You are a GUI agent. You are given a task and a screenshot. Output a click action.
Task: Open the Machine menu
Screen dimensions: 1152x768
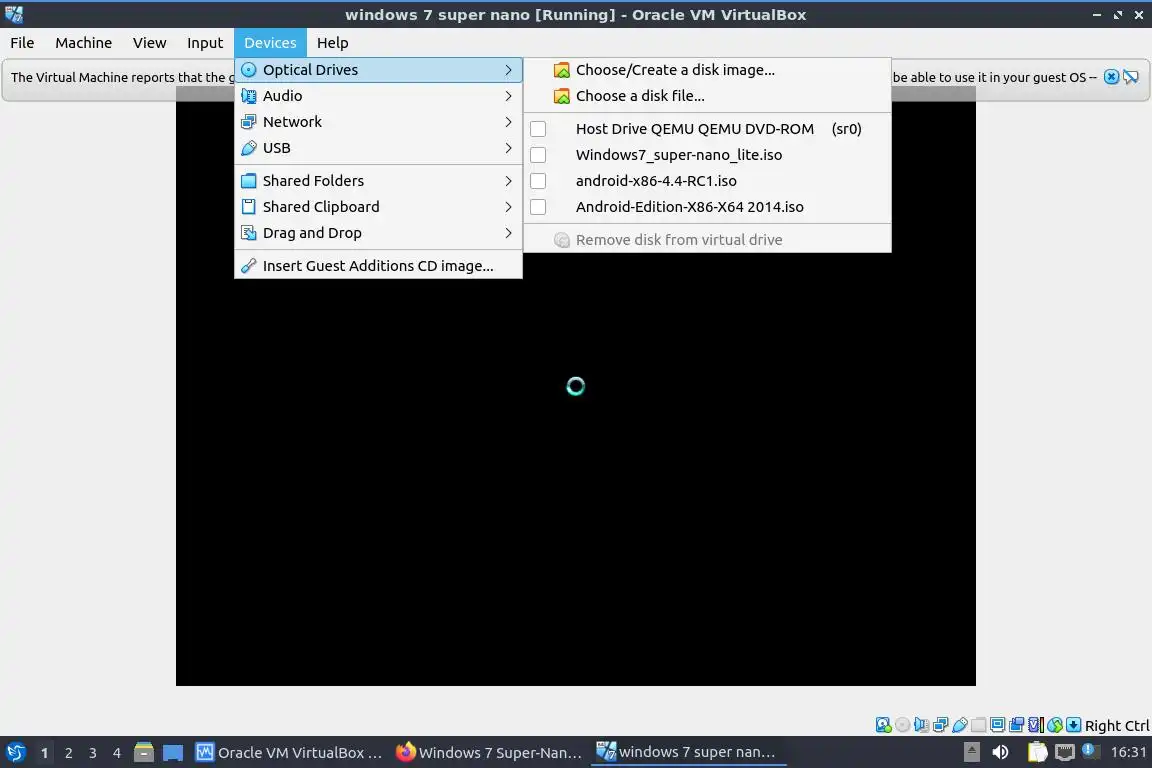[84, 43]
